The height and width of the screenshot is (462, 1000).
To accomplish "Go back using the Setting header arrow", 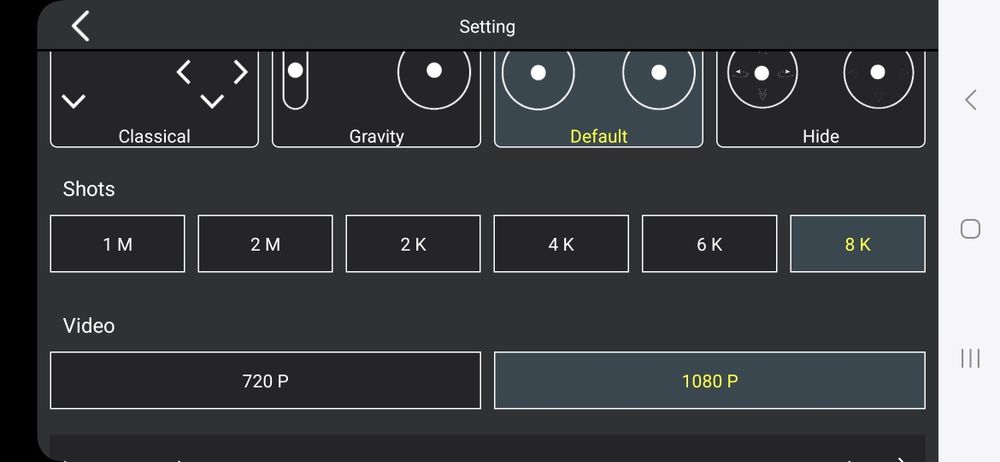I will tap(80, 27).
